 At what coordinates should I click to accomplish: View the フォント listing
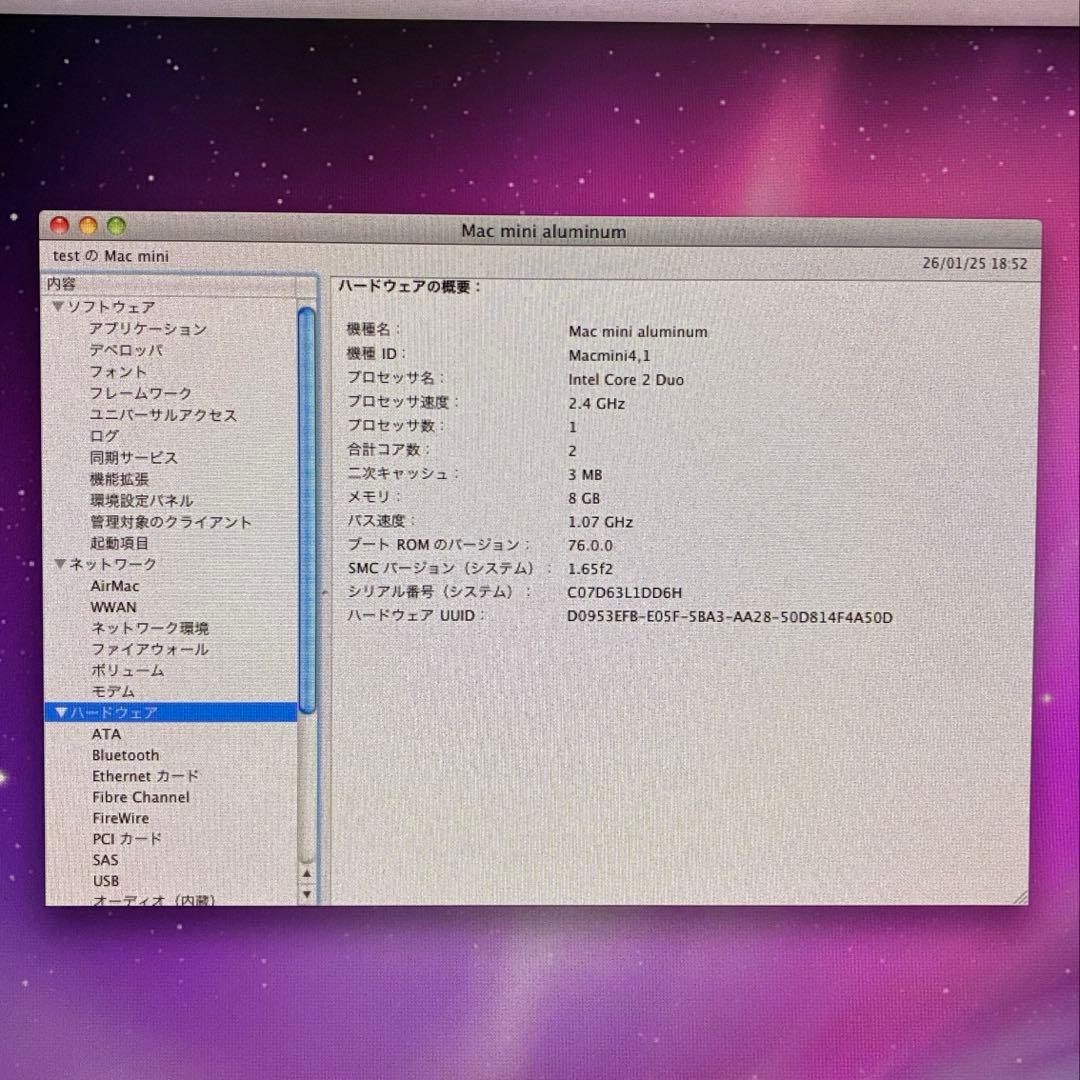pyautogui.click(x=116, y=371)
